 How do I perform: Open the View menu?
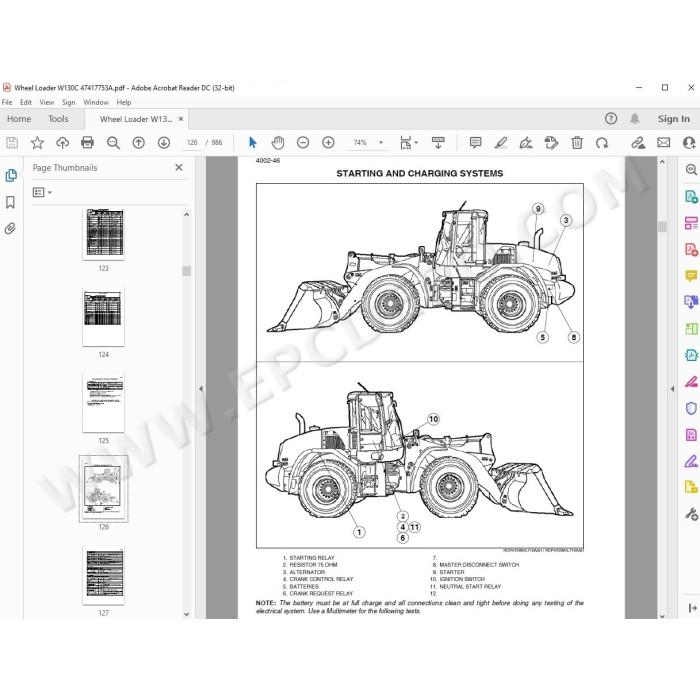[47, 102]
